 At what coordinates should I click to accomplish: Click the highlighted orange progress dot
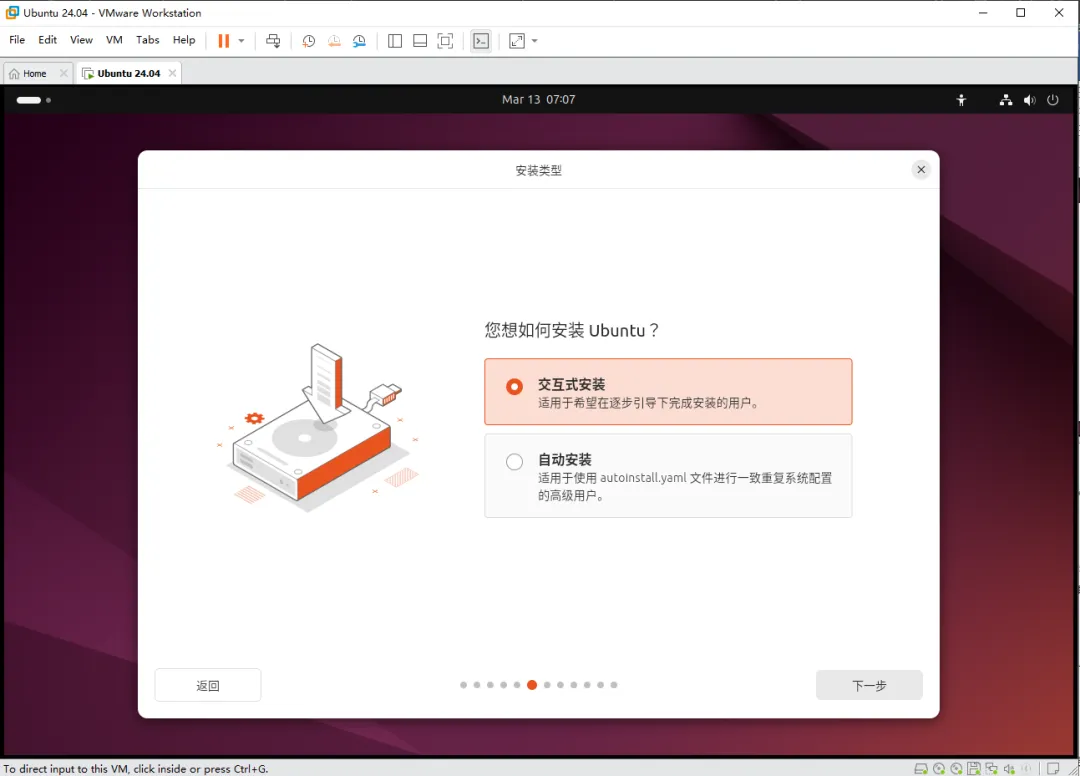click(x=532, y=684)
